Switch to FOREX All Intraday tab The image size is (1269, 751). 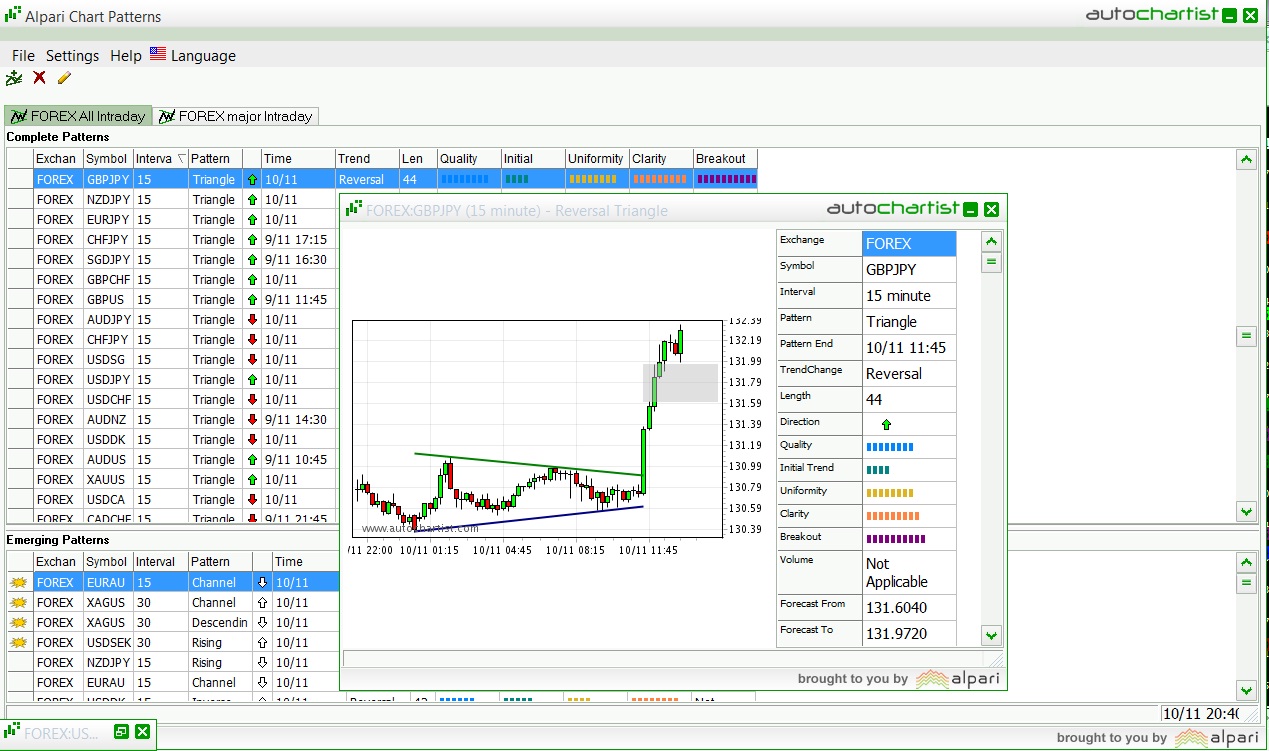(x=78, y=116)
